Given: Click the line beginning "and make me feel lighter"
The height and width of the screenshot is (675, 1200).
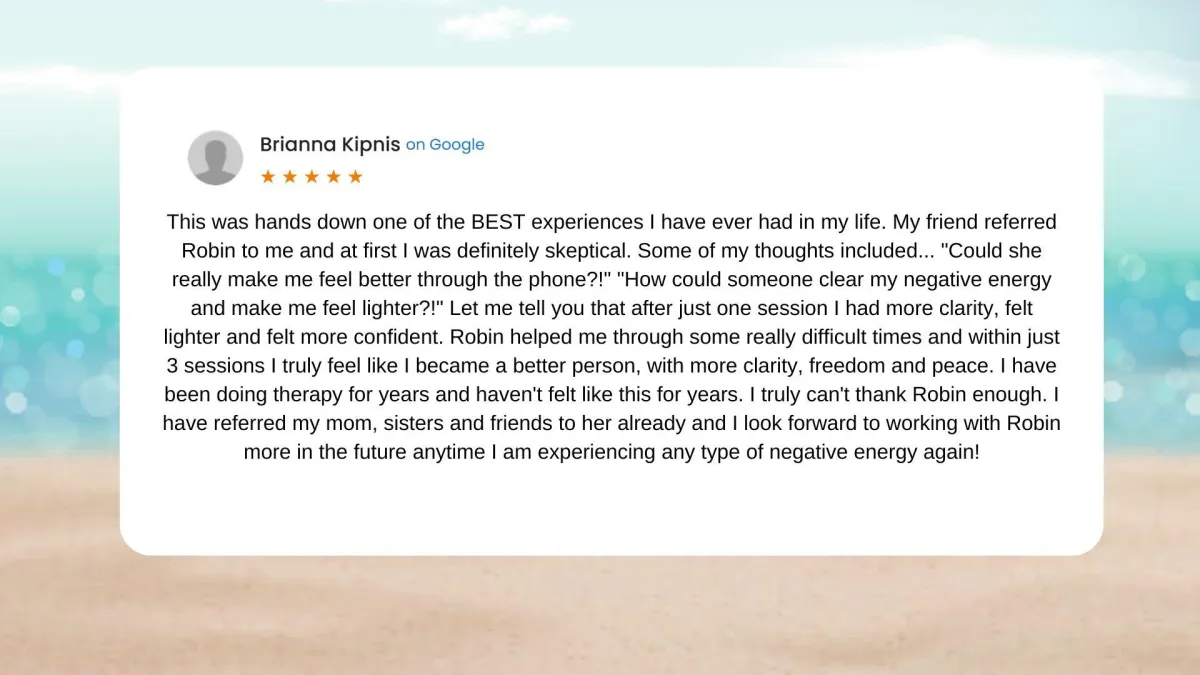Looking at the screenshot, I should (612, 308).
